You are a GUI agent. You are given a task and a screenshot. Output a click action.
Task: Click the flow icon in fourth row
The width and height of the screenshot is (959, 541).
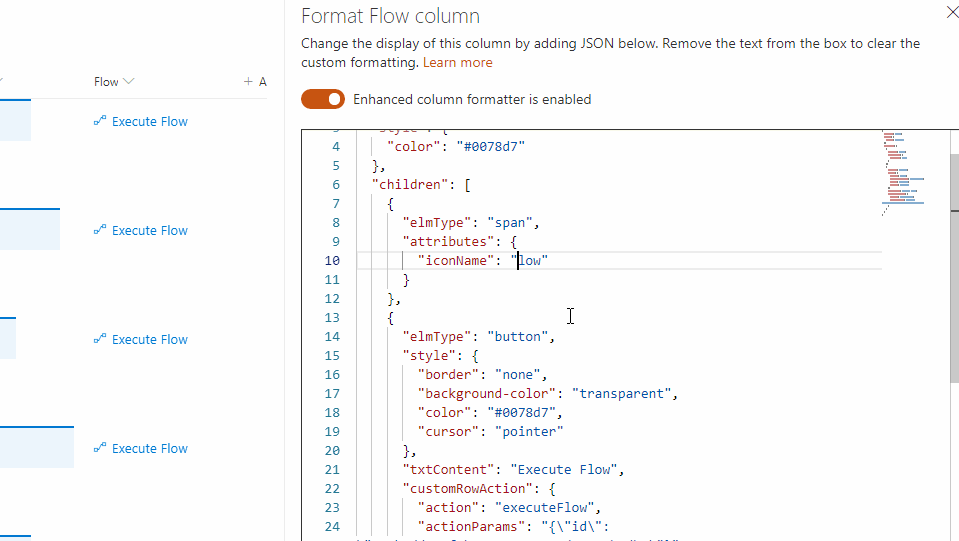click(99, 449)
